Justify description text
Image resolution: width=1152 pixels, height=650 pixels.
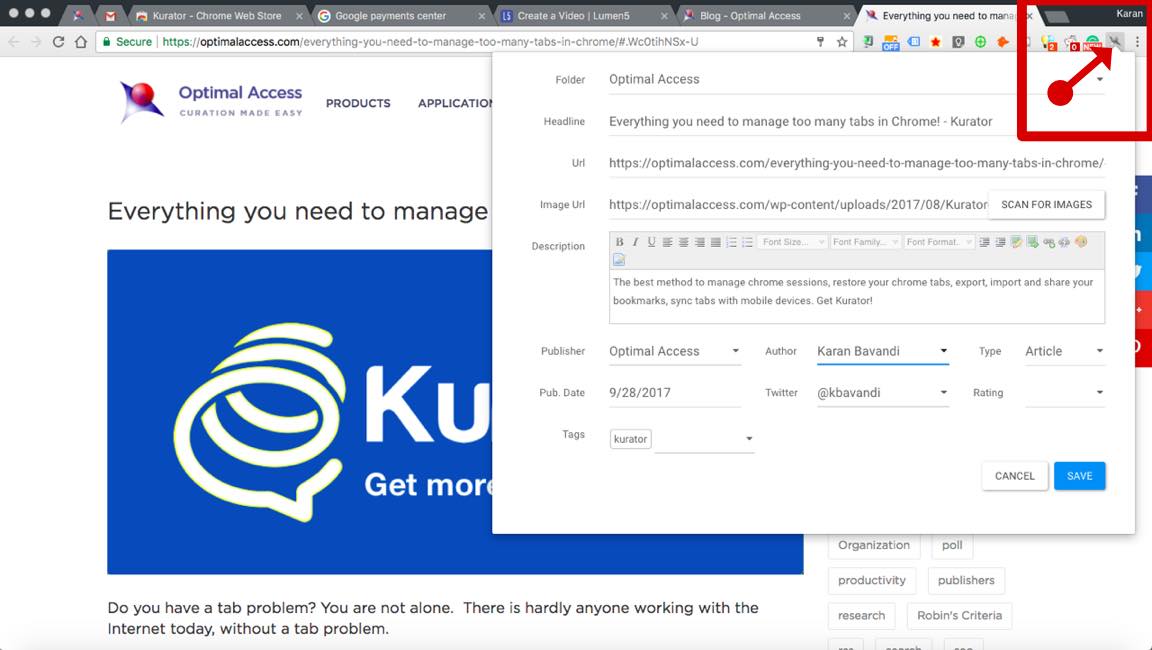tap(716, 242)
